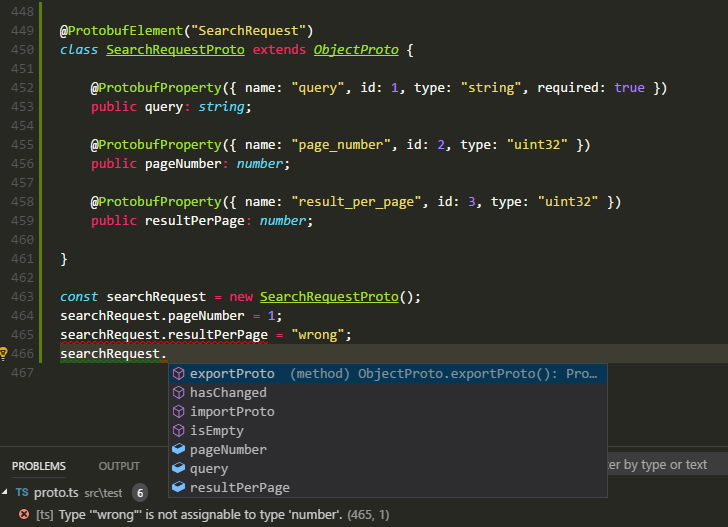This screenshot has height=527, width=728.
Task: Select the exportProto method suggestion
Action: coord(388,374)
